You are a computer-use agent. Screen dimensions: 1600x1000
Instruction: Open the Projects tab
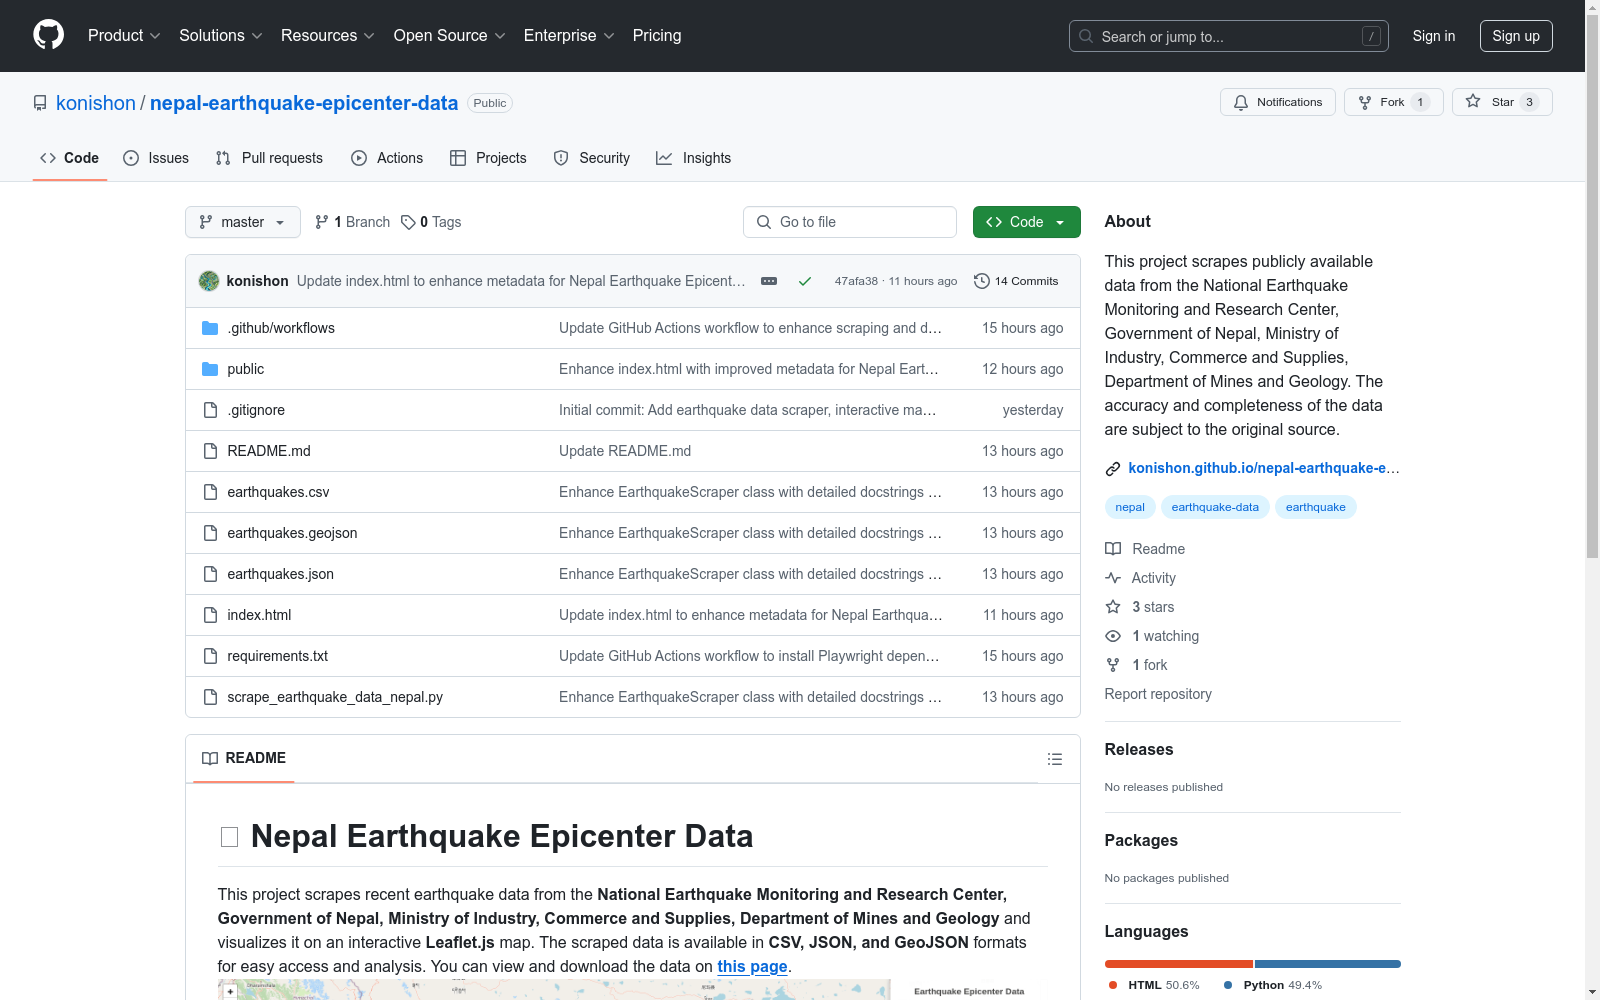click(x=488, y=158)
